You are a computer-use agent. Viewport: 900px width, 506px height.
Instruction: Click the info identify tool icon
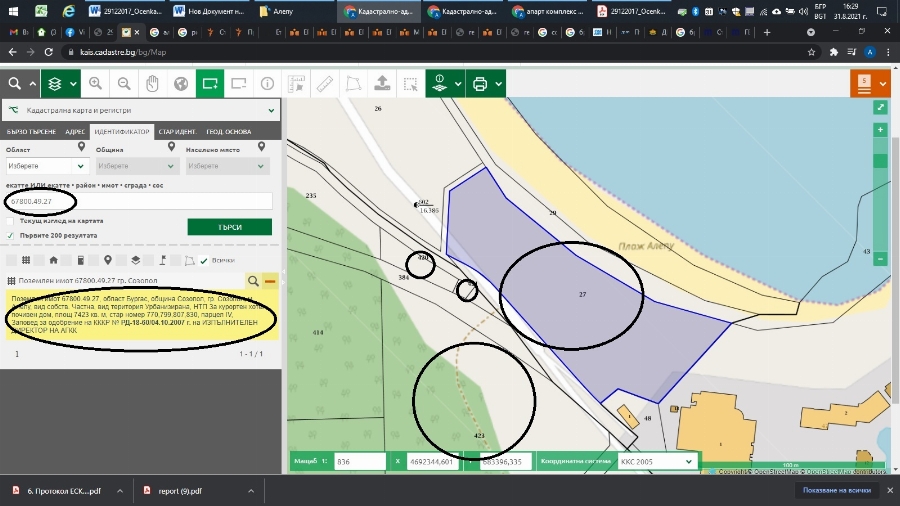tap(267, 84)
